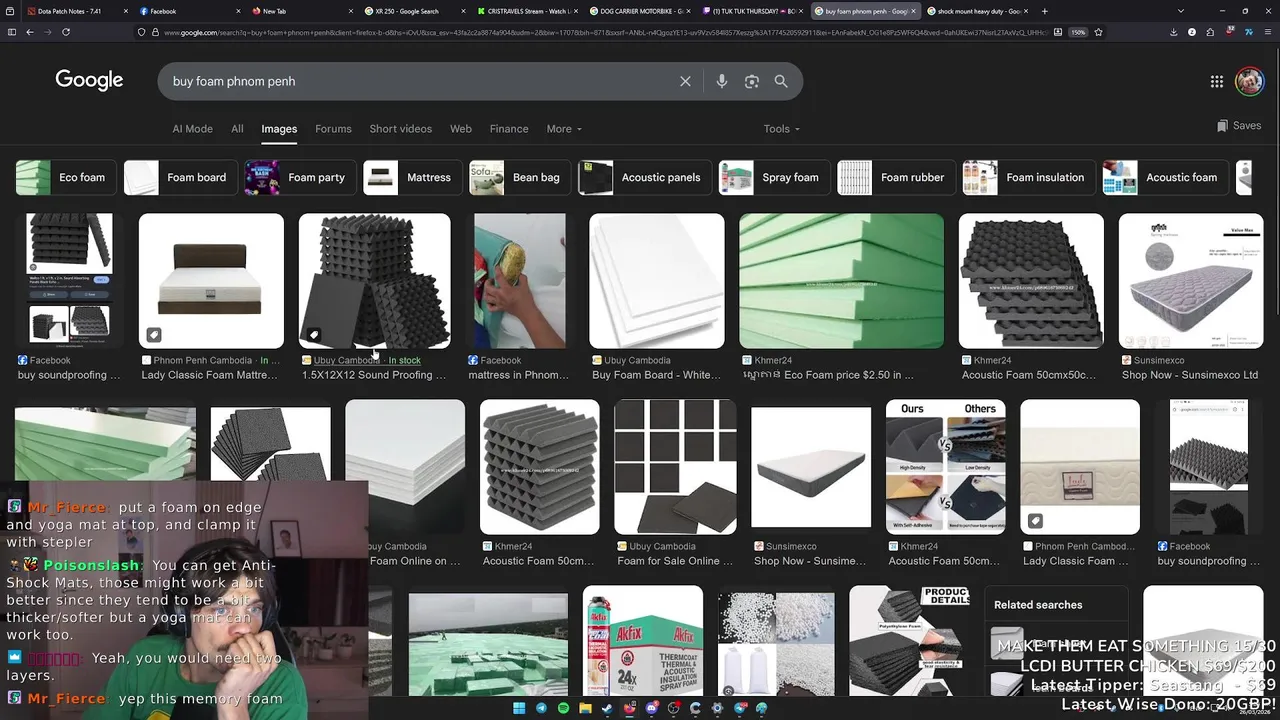Screen dimensions: 1280x720
Task: Filter by the Bean bag chip
Action: (520, 178)
